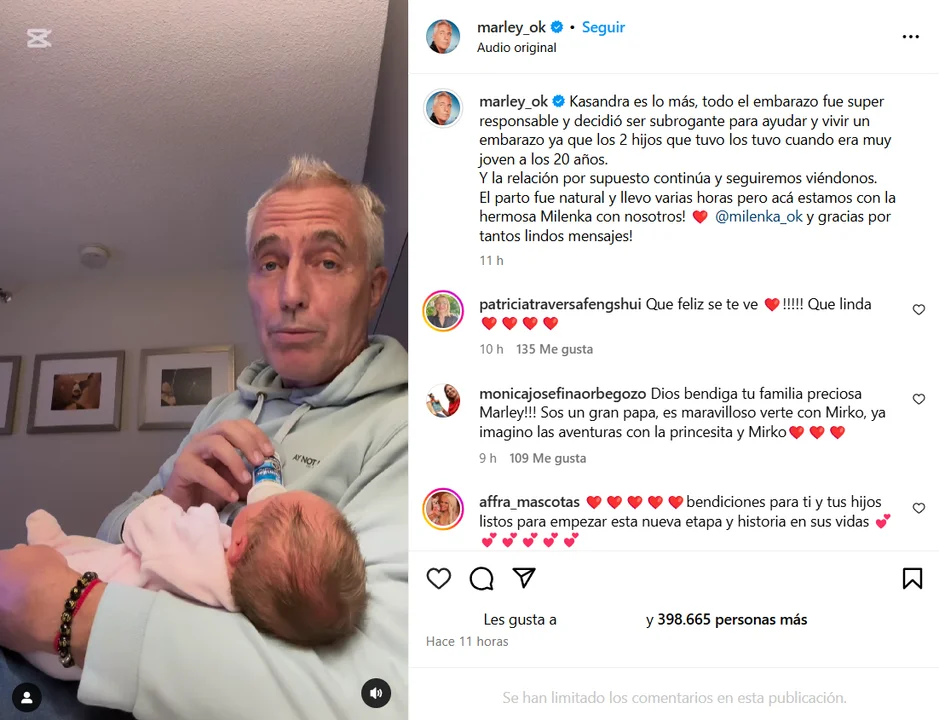Viewport: 939px width, 720px height.
Task: Like patriciatraversafengshui's comment
Action: (x=919, y=310)
